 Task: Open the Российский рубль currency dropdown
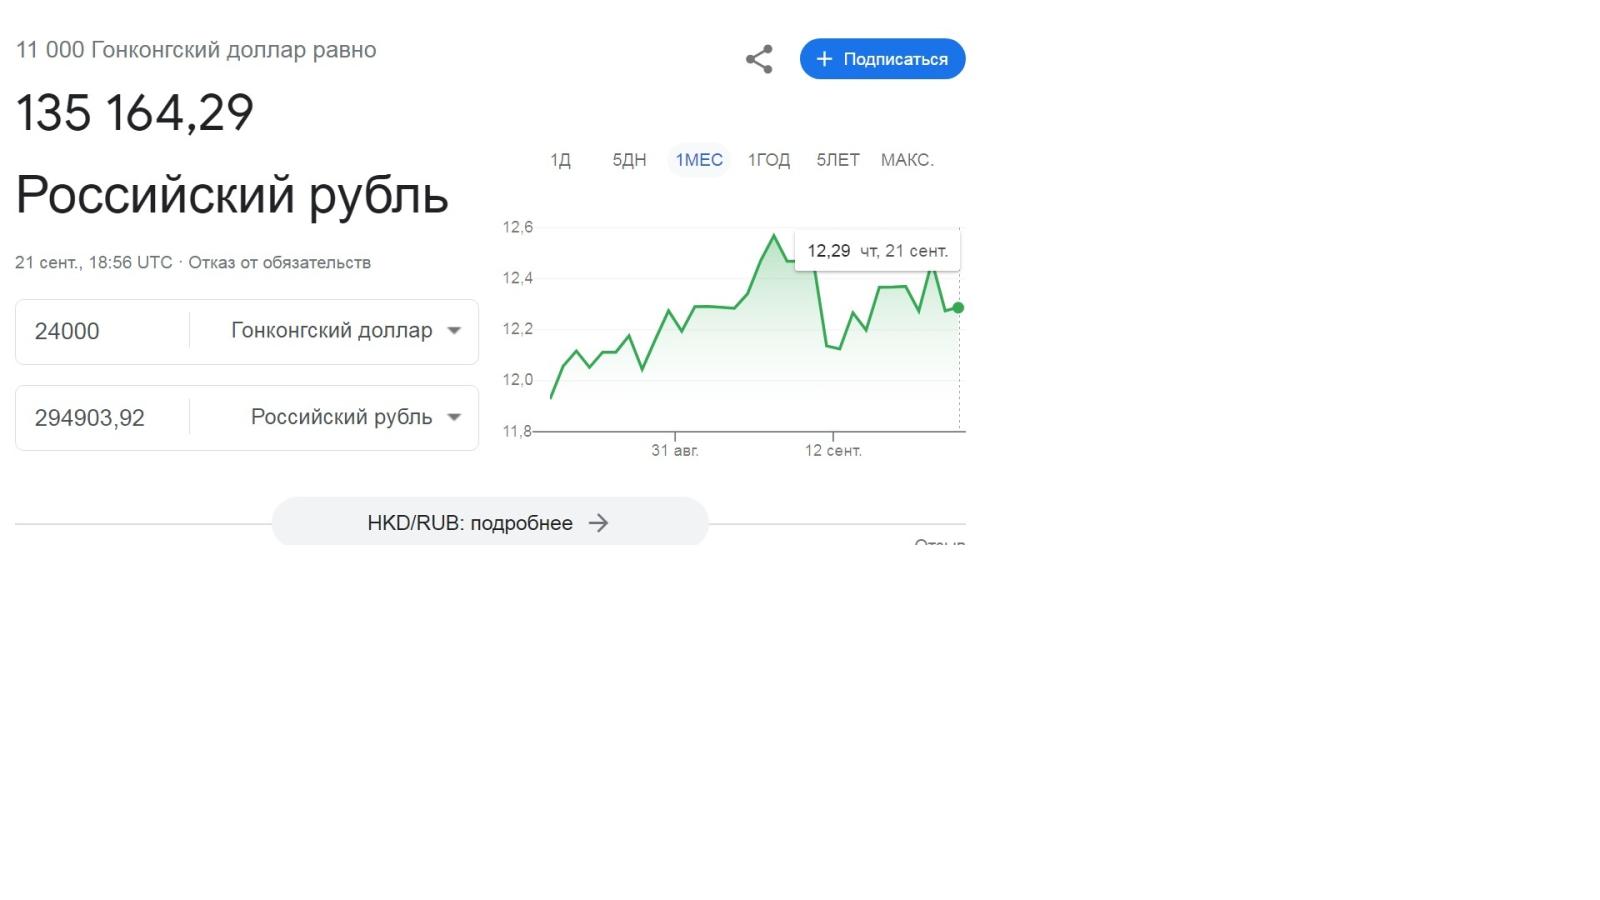(x=341, y=417)
